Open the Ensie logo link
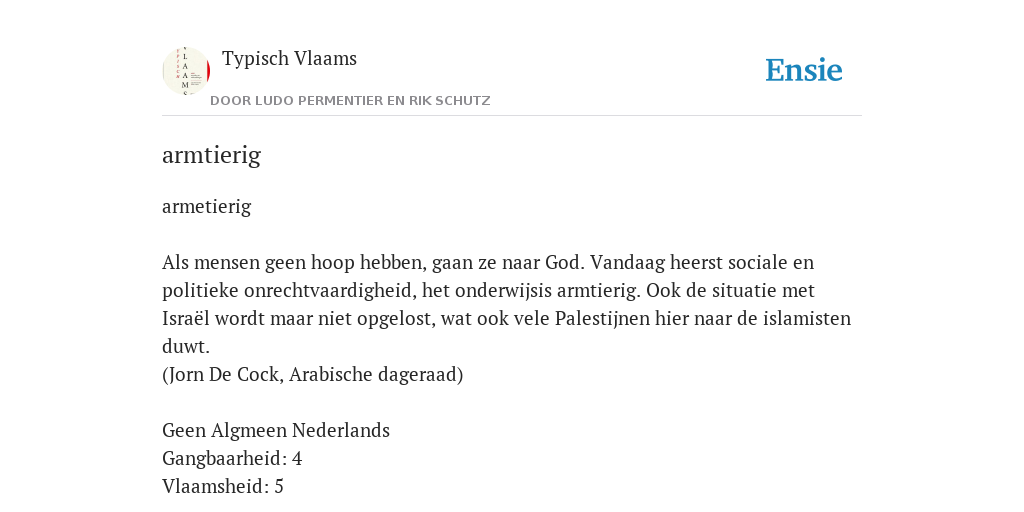Viewport: 1024px width, 512px height. point(804,70)
